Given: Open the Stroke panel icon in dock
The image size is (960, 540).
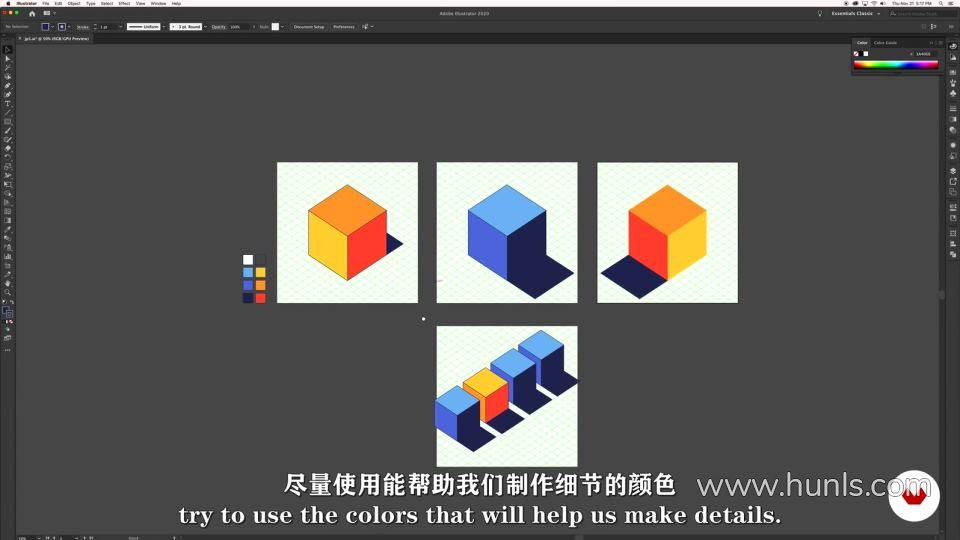Looking at the screenshot, I should (x=953, y=108).
